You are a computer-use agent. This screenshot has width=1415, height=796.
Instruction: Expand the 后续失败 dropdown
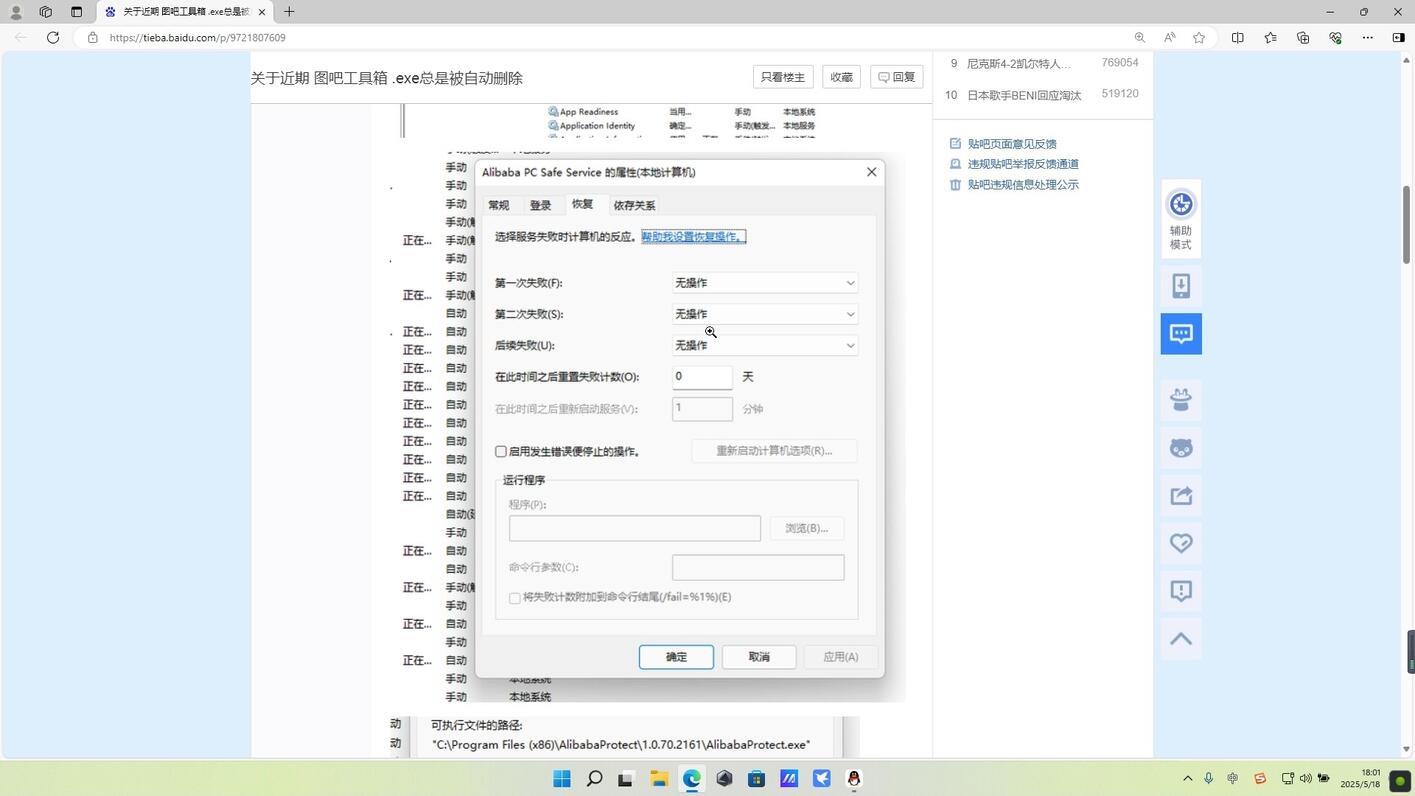(x=765, y=345)
